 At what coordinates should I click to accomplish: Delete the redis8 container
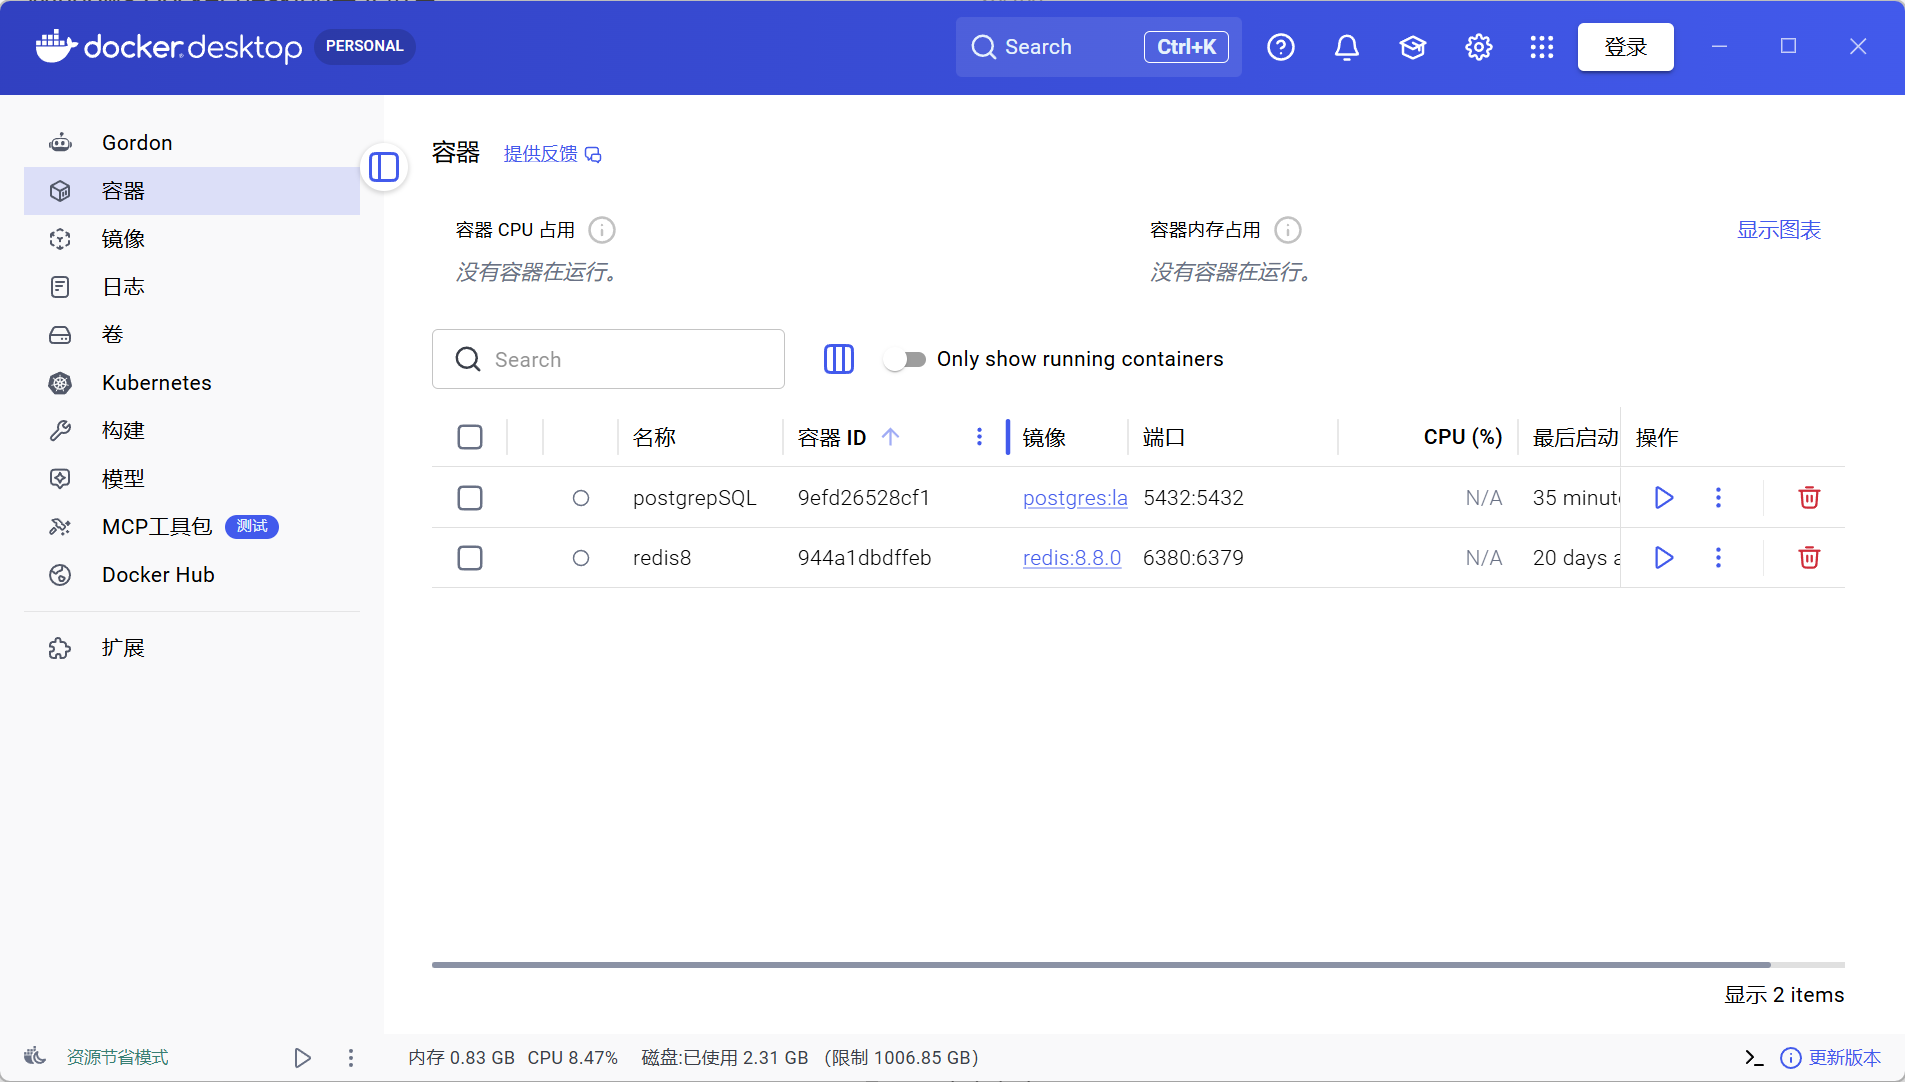(1809, 558)
